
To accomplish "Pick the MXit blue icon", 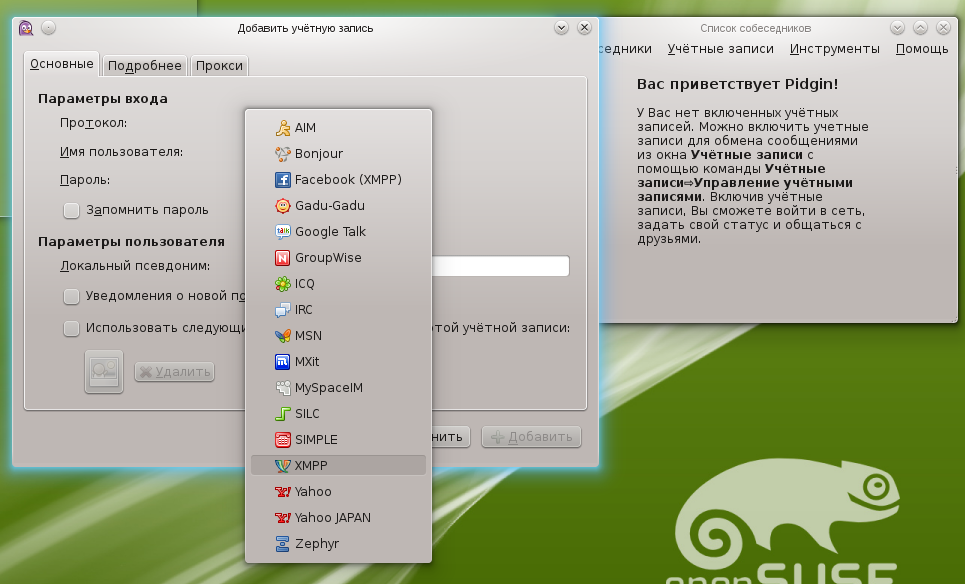I will coord(282,362).
